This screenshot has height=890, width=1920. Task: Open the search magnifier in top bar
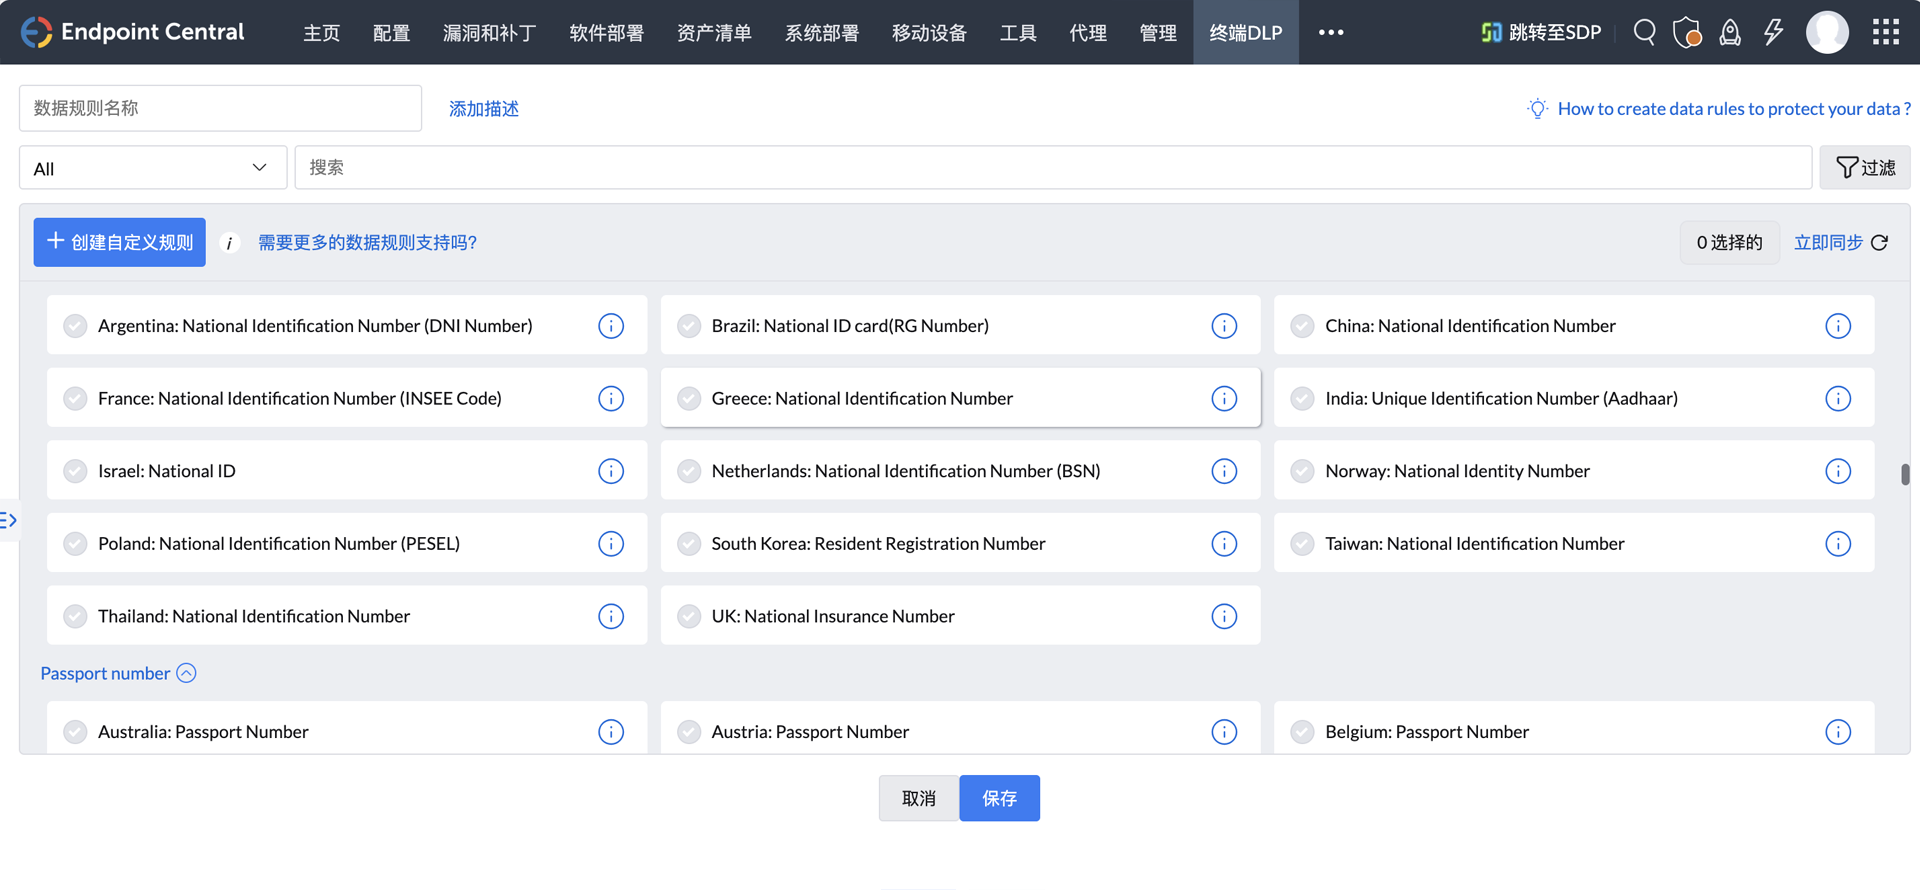click(x=1644, y=32)
